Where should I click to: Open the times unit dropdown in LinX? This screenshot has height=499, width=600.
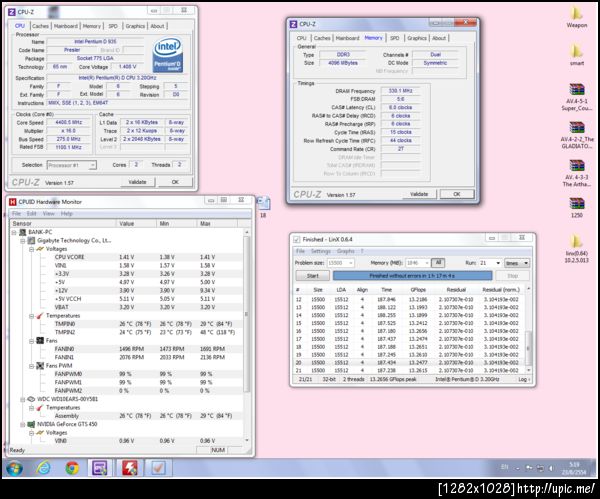coord(517,263)
